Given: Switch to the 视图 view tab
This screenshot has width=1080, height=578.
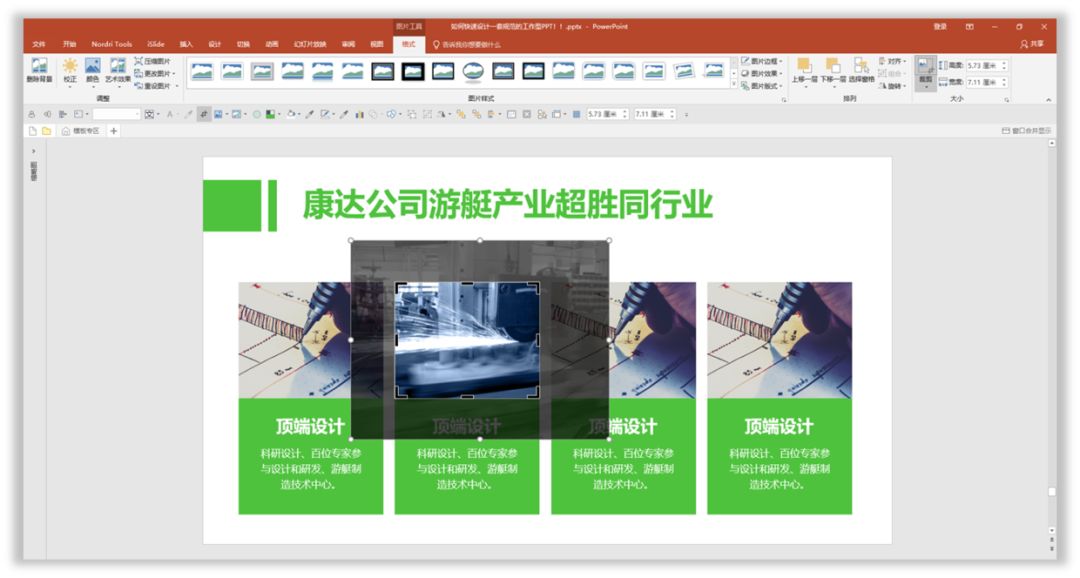Looking at the screenshot, I should pos(377,44).
